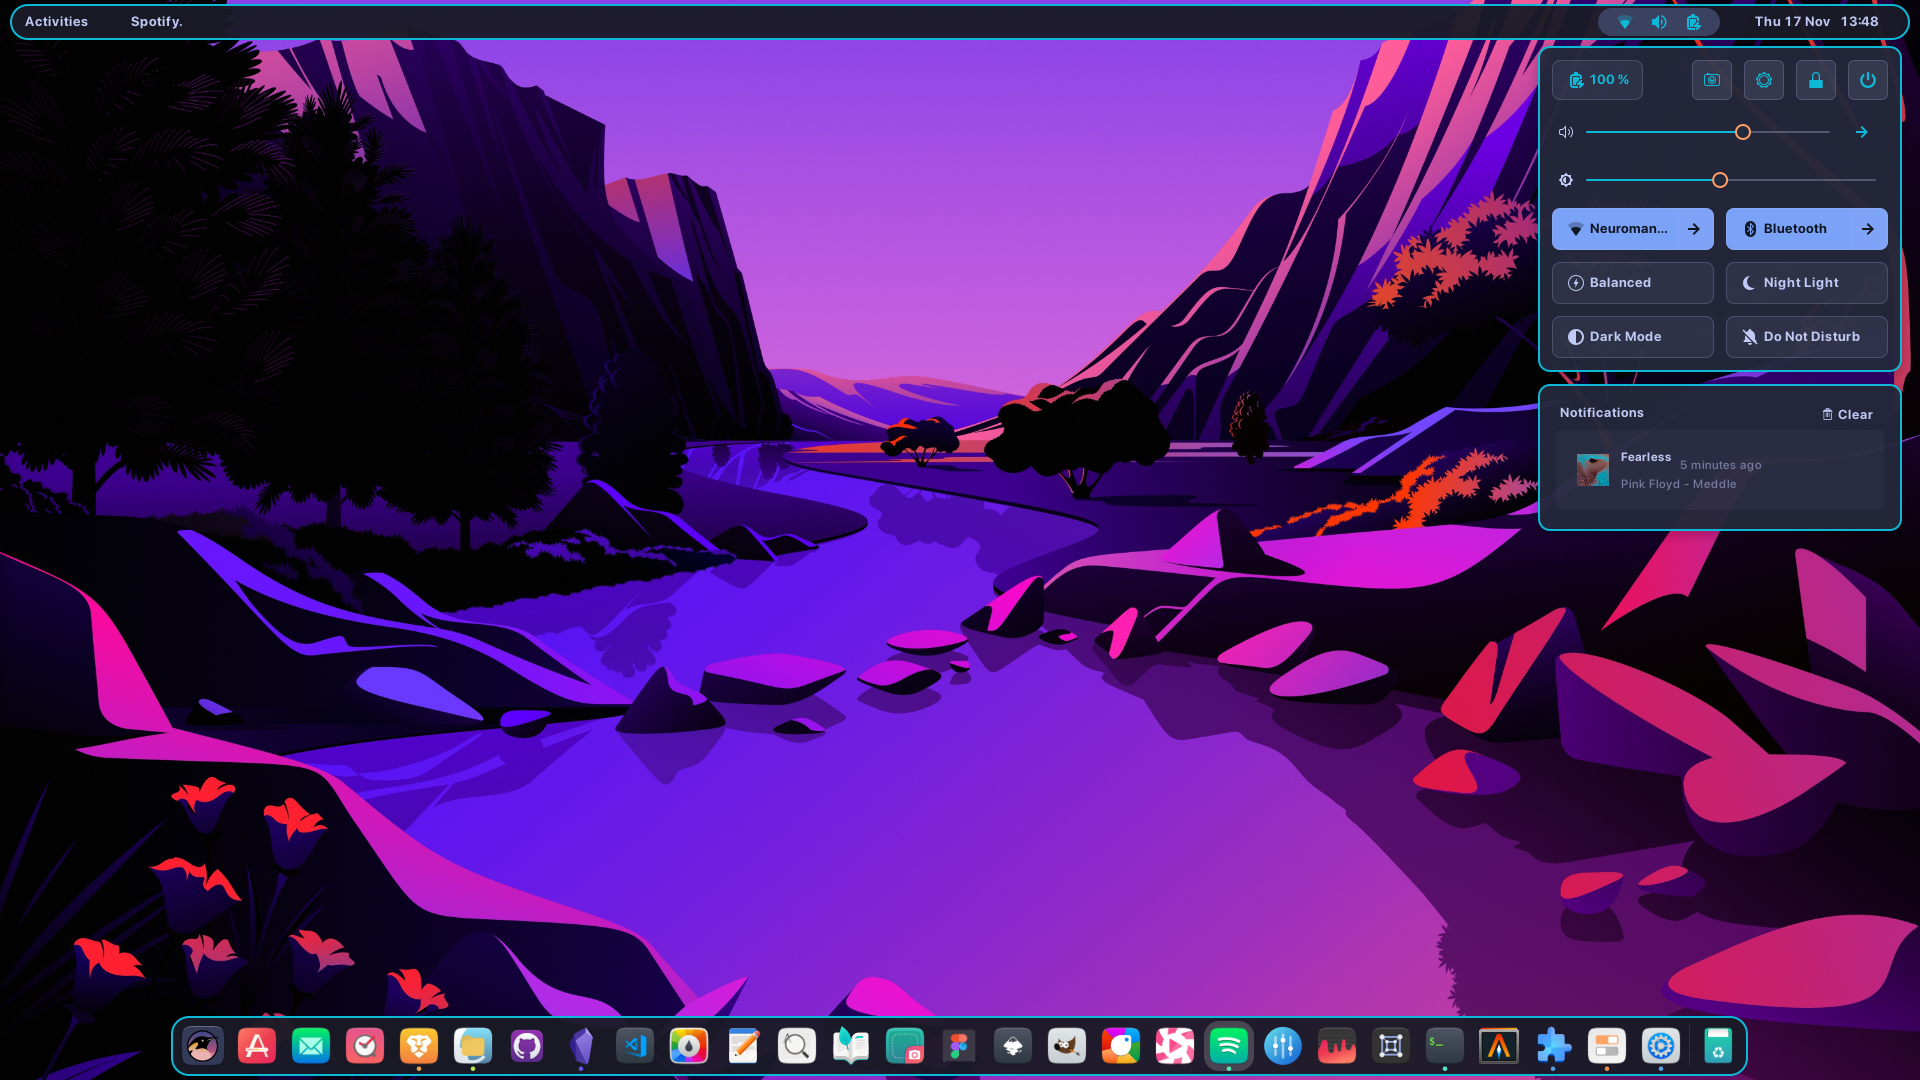Expand the Bluetooth devices submenu arrow
Image resolution: width=1920 pixels, height=1080 pixels.
coord(1868,229)
